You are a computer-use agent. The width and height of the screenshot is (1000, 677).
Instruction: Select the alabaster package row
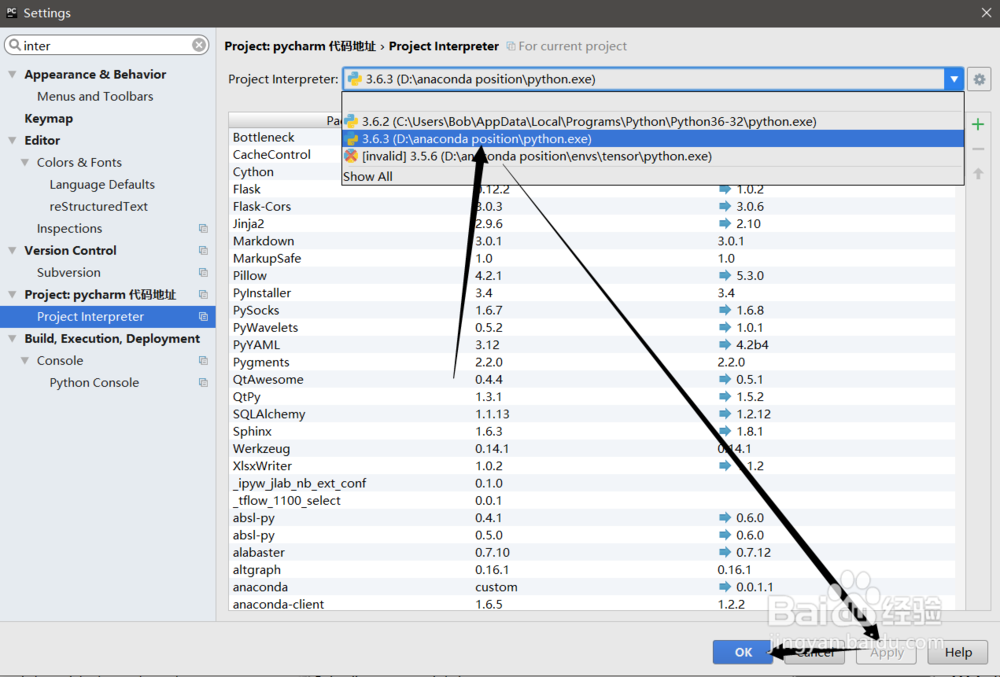pyautogui.click(x=592, y=552)
